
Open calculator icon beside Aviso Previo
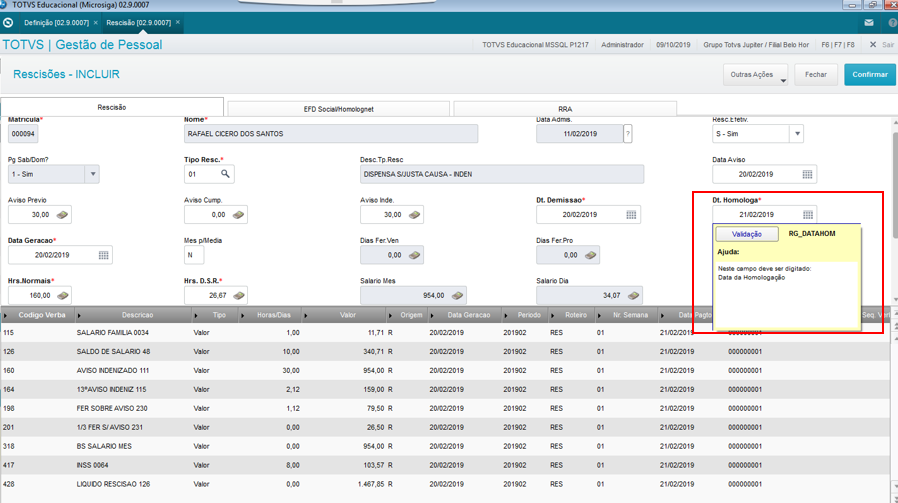pyautogui.click(x=62, y=215)
